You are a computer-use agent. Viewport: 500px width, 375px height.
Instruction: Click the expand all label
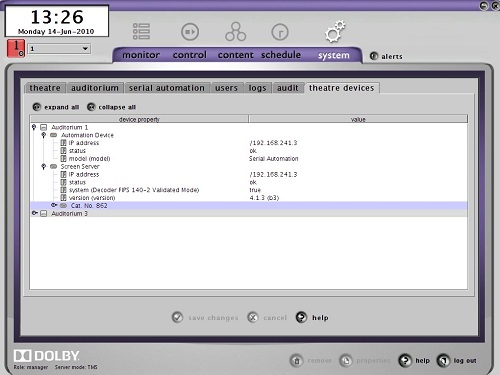click(x=62, y=107)
